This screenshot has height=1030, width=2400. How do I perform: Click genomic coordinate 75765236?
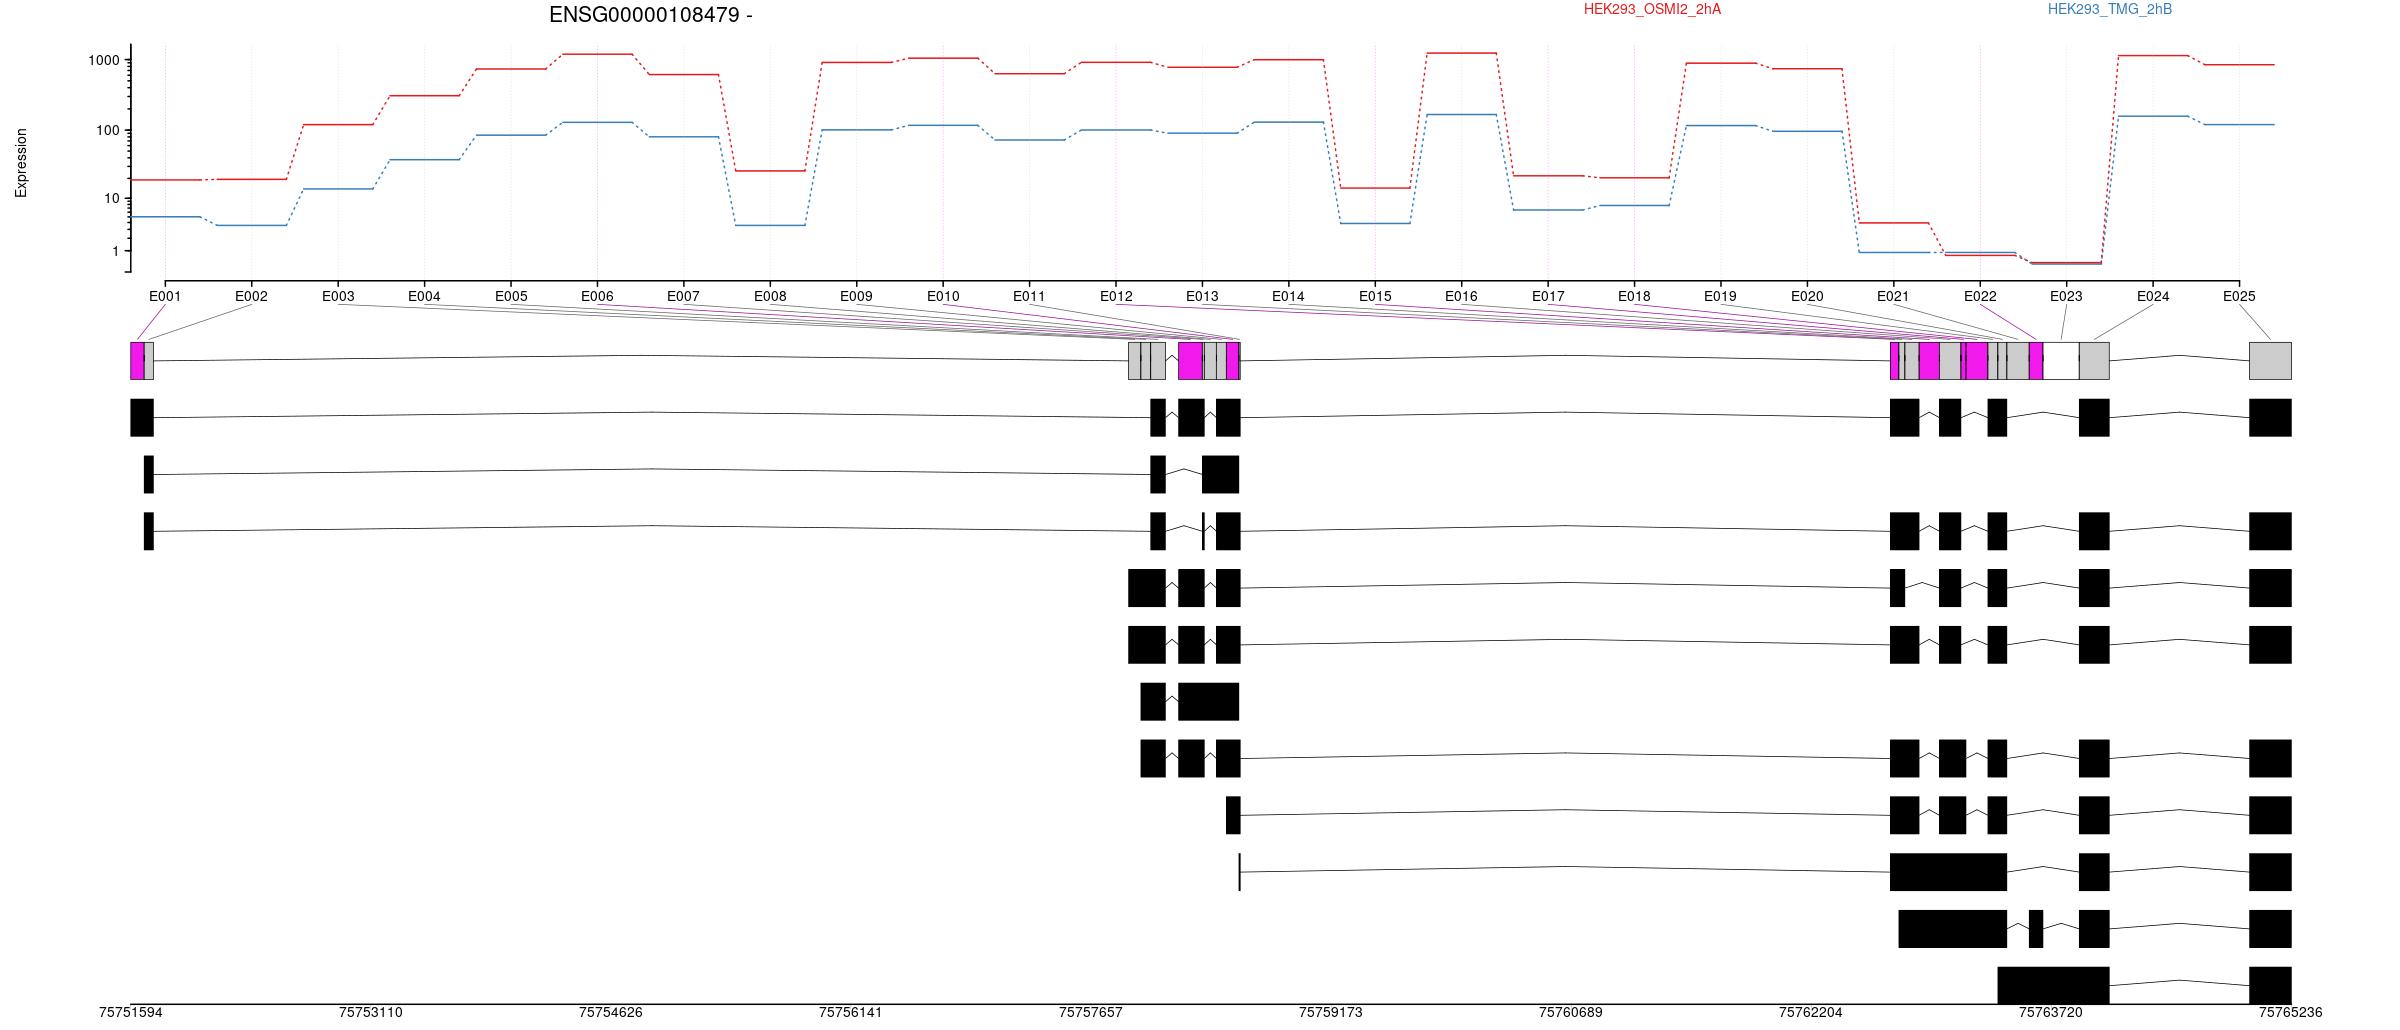2291,1012
